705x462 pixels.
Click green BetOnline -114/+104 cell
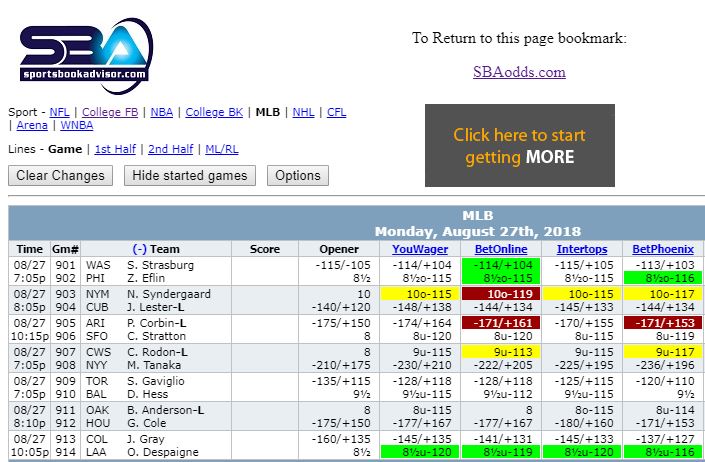click(501, 265)
